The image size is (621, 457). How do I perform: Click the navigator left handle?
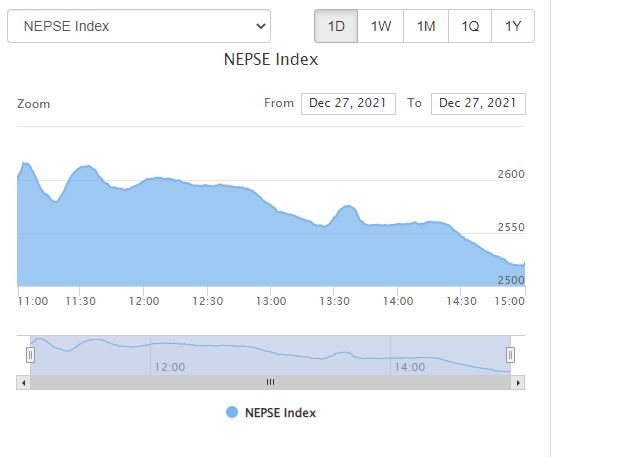coord(30,355)
